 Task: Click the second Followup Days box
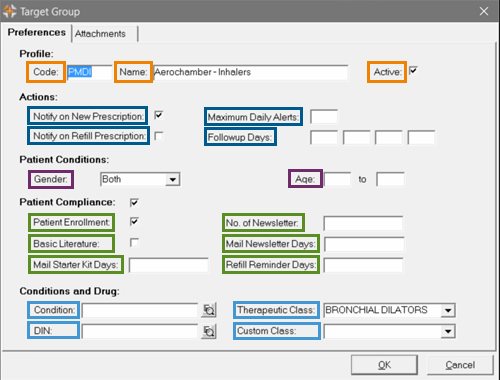[356, 137]
